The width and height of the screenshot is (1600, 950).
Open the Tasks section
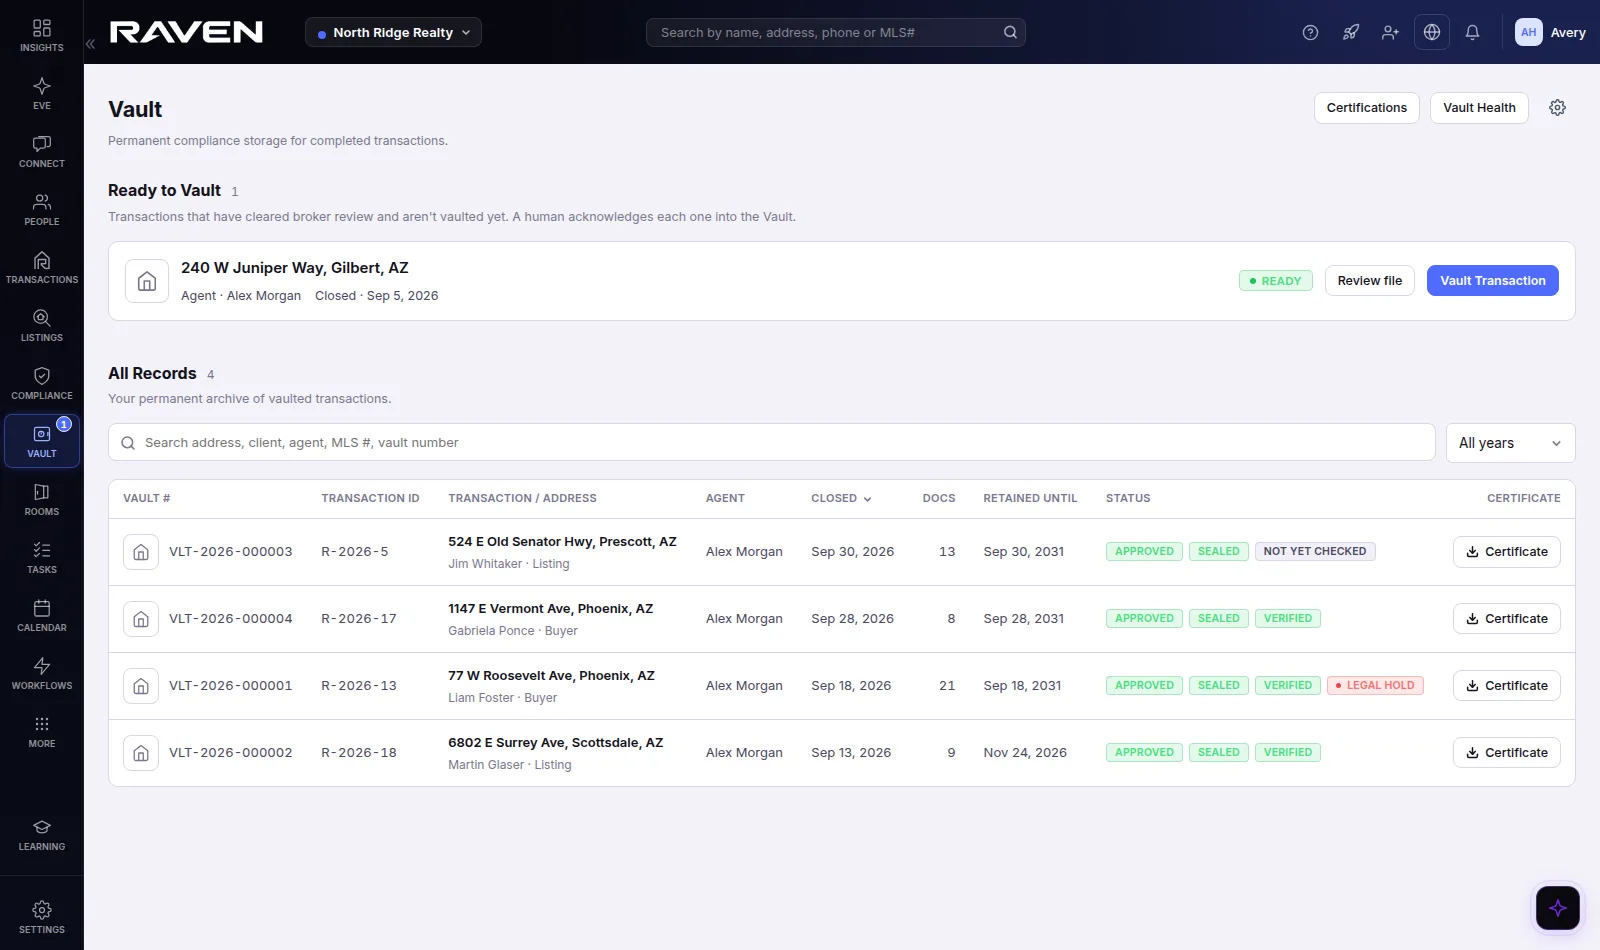(42, 557)
